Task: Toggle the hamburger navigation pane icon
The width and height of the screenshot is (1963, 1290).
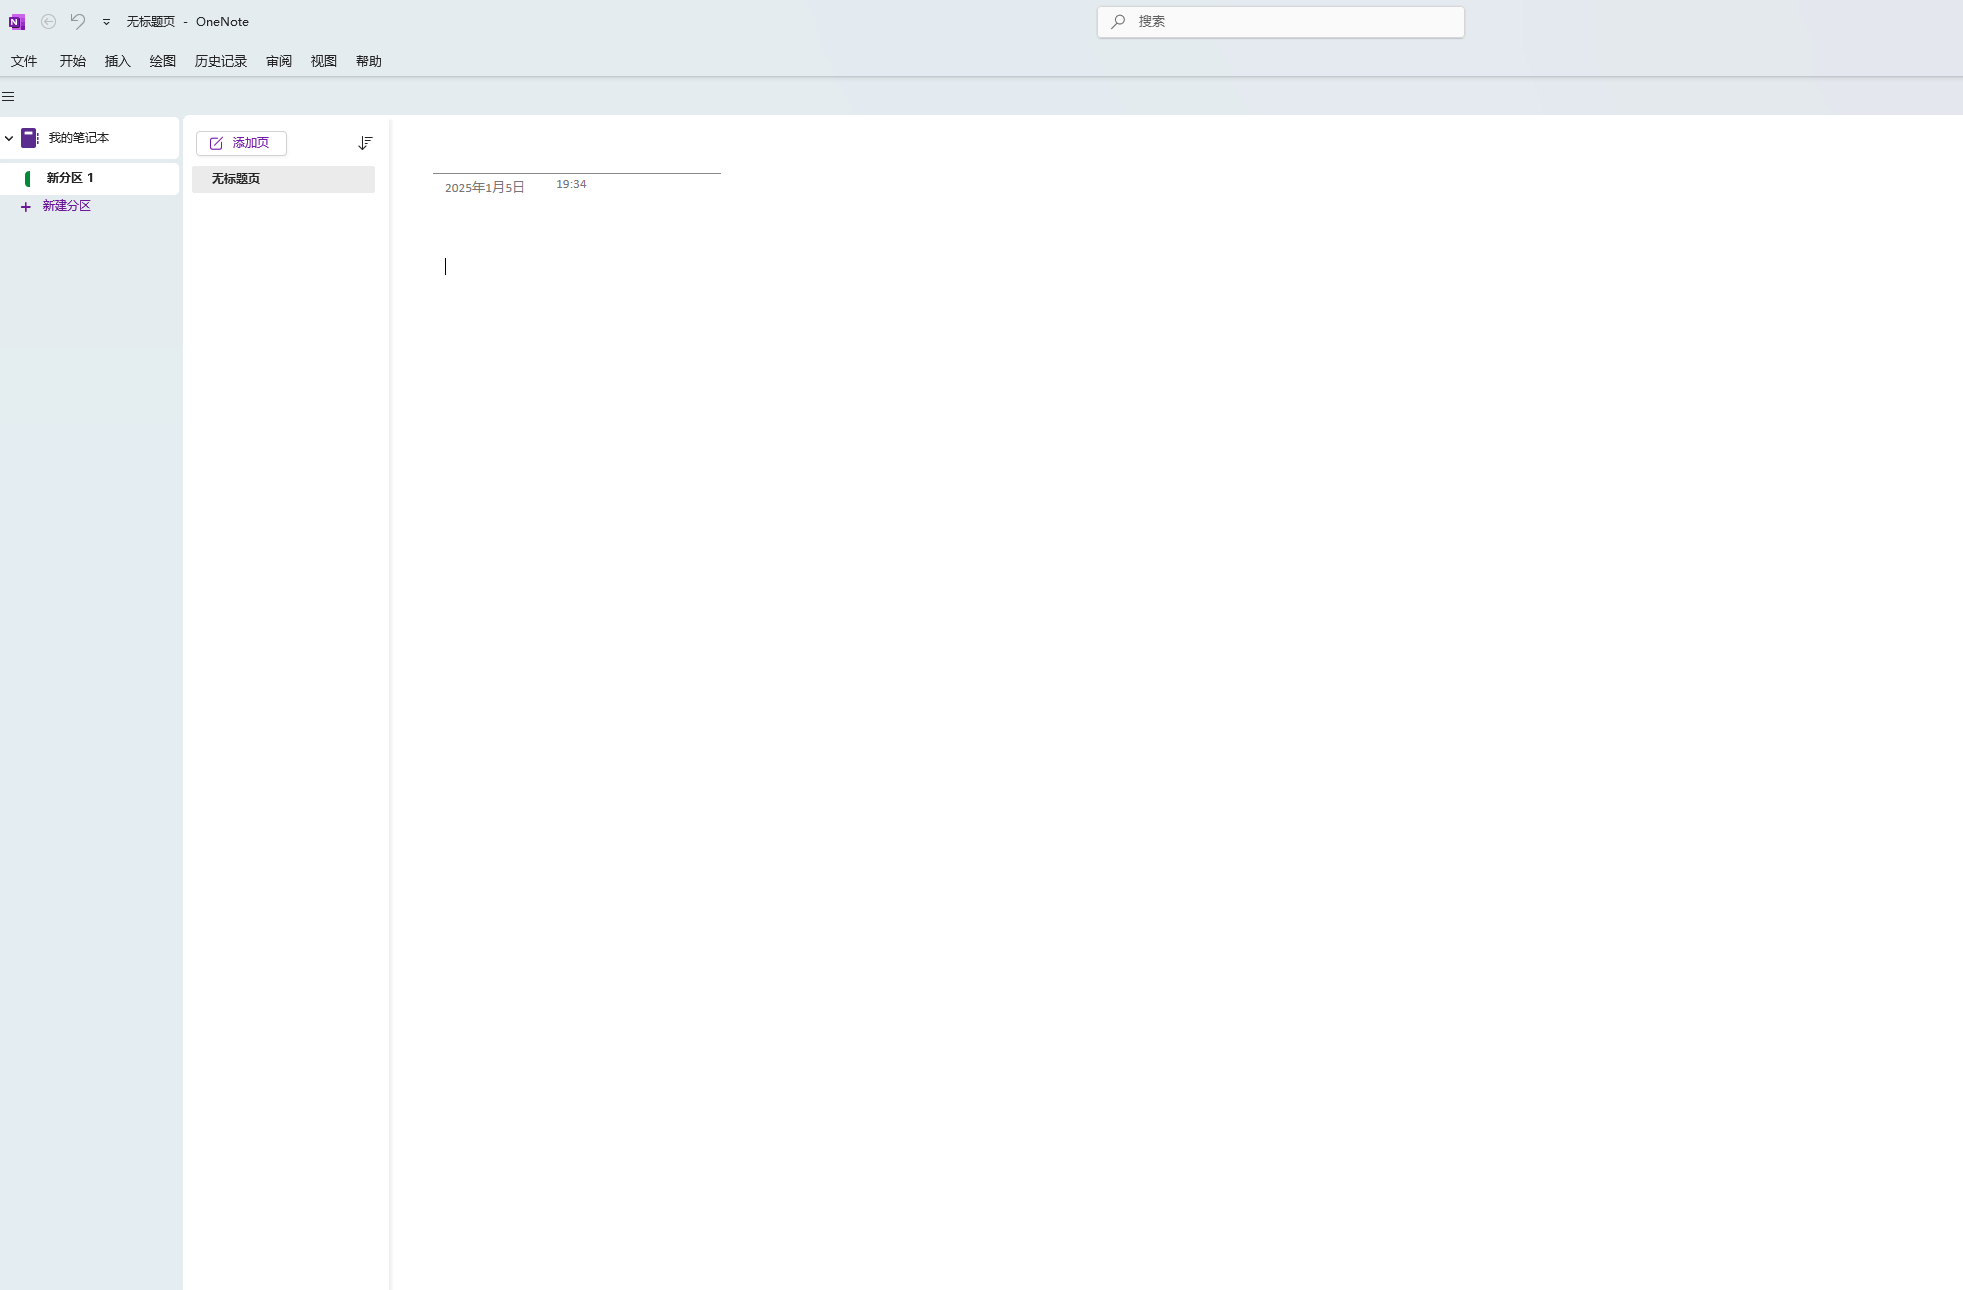Action: click(x=8, y=97)
